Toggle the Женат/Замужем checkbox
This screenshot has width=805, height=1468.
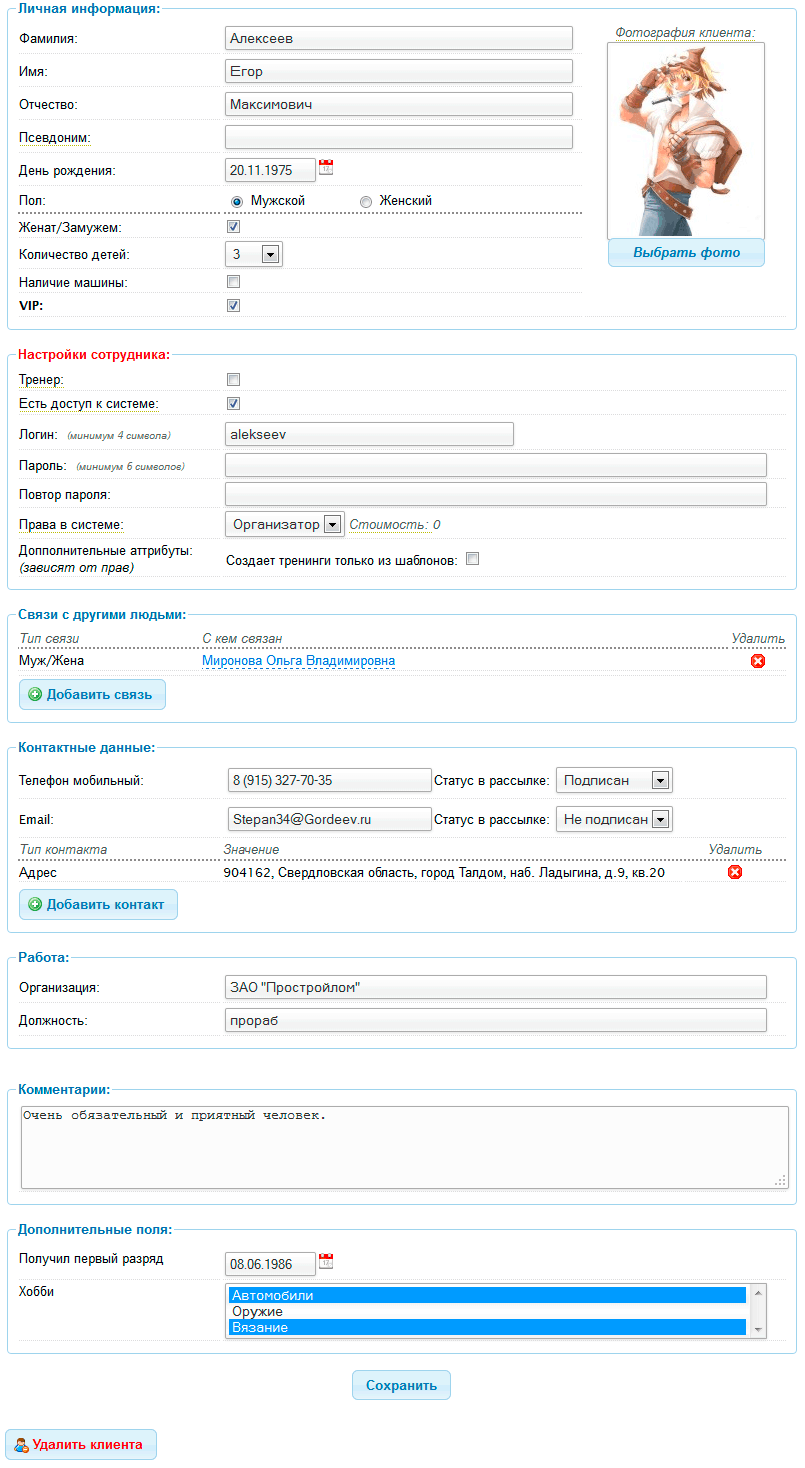click(234, 227)
